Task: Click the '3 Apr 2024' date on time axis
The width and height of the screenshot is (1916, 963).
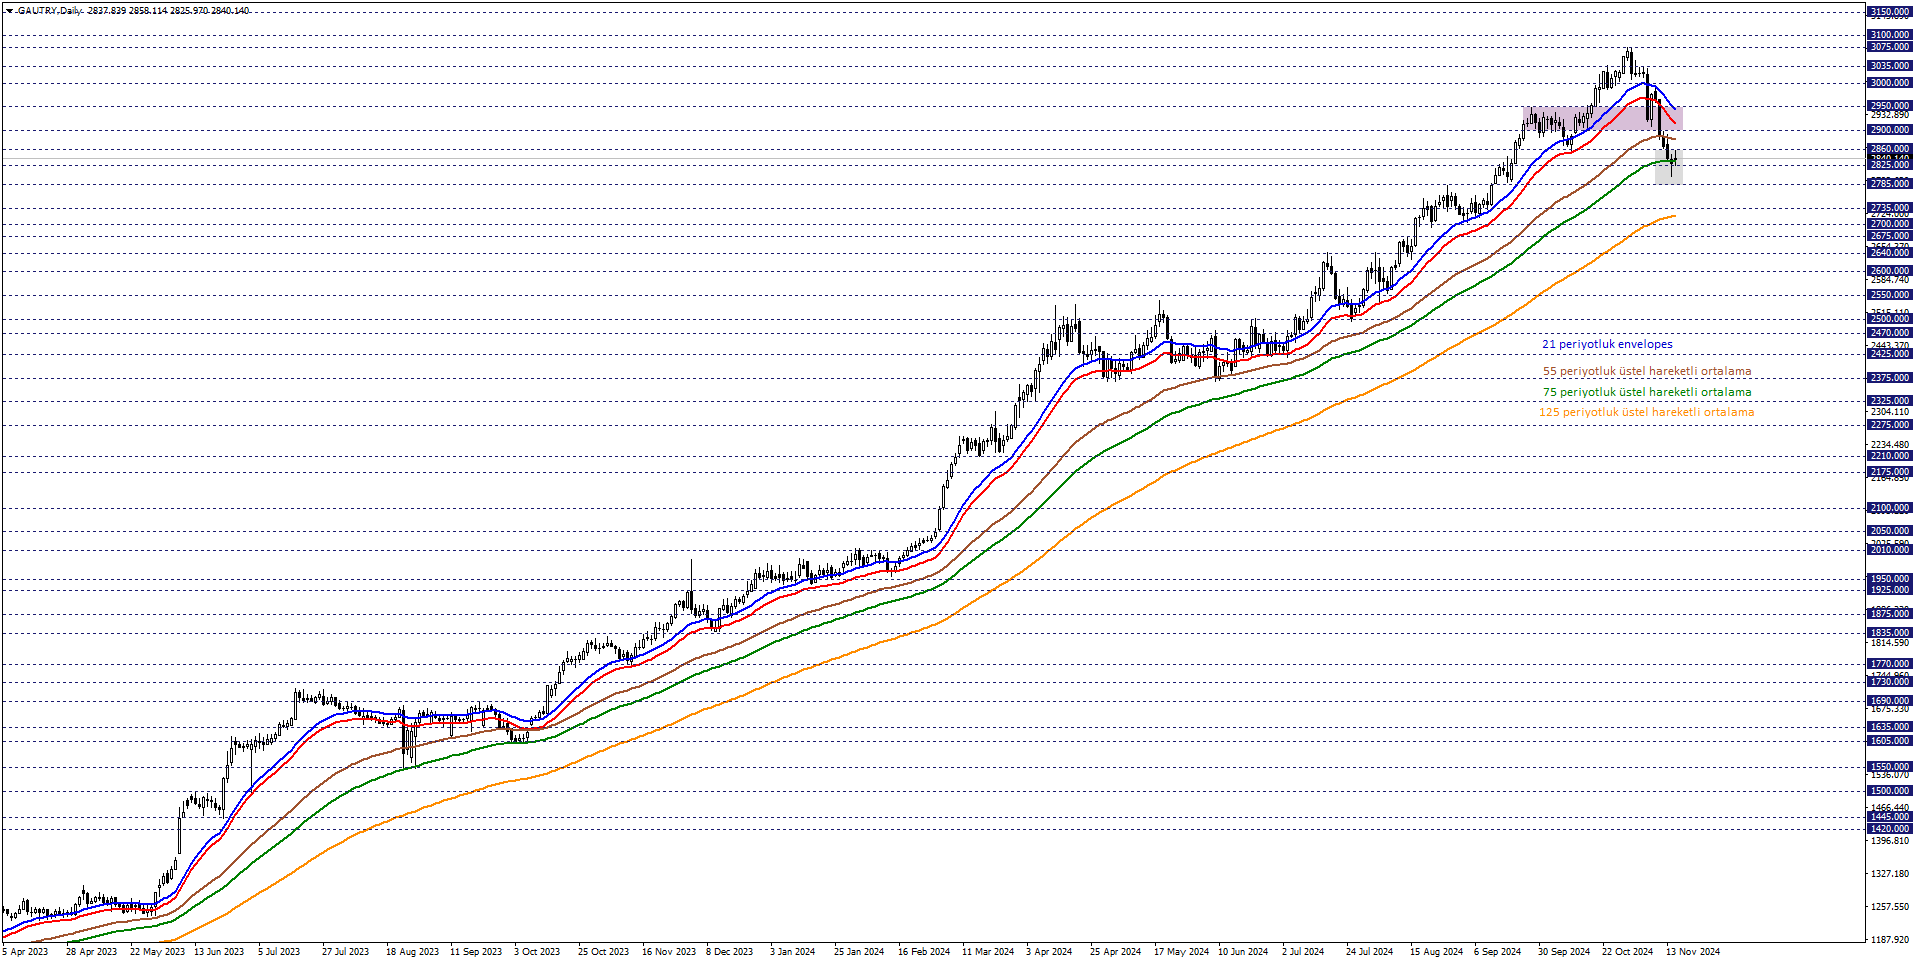Action: [x=1049, y=952]
